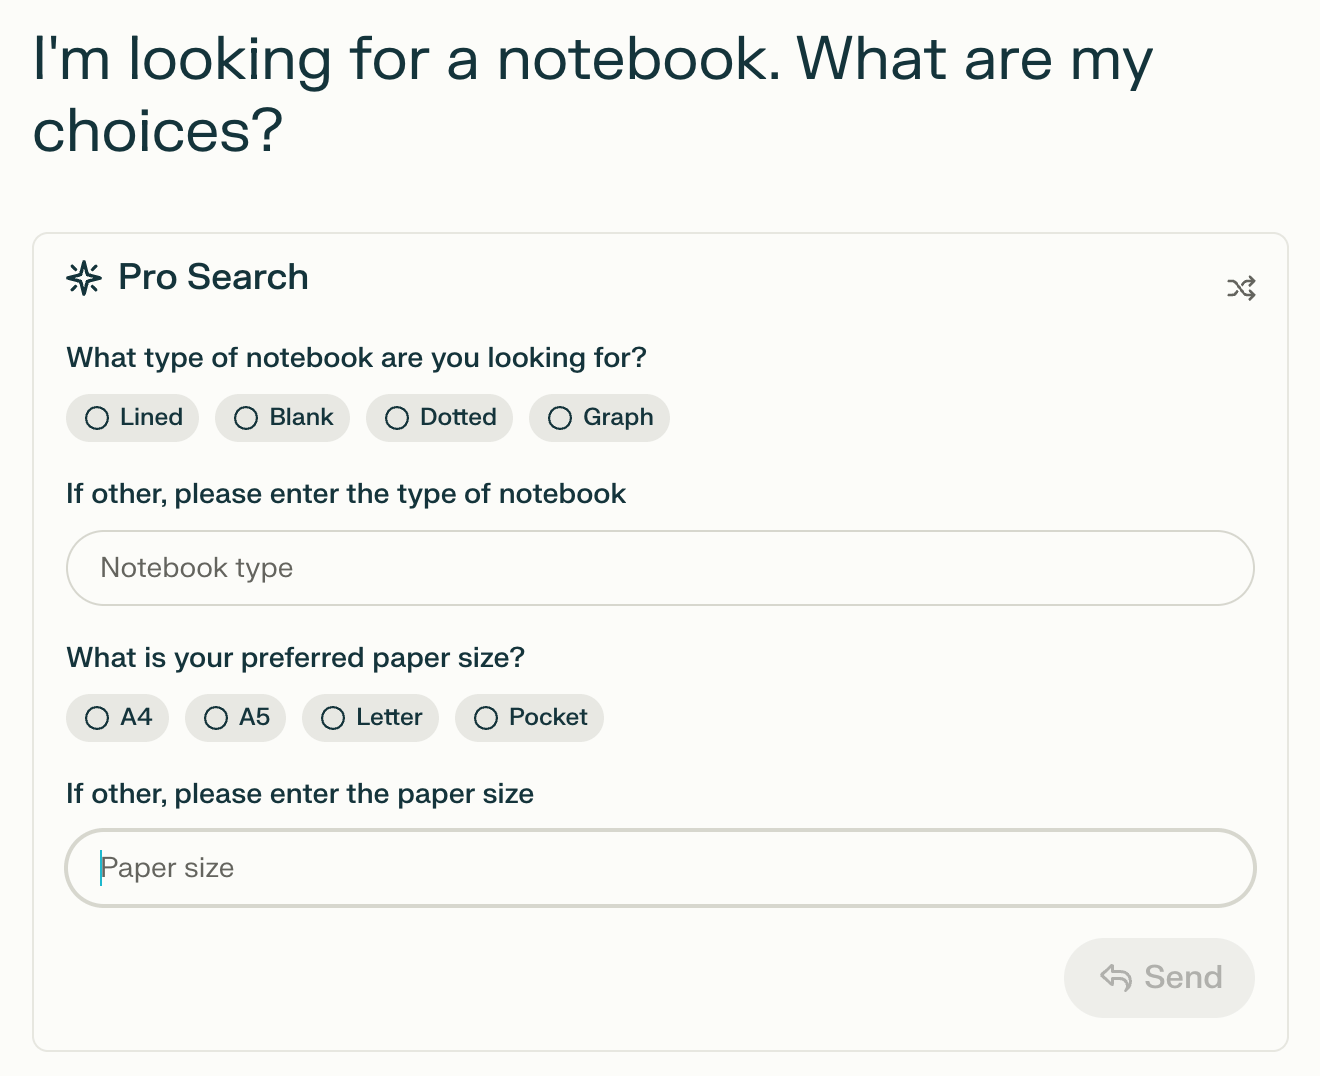Click the Pro Search heading text

[213, 277]
